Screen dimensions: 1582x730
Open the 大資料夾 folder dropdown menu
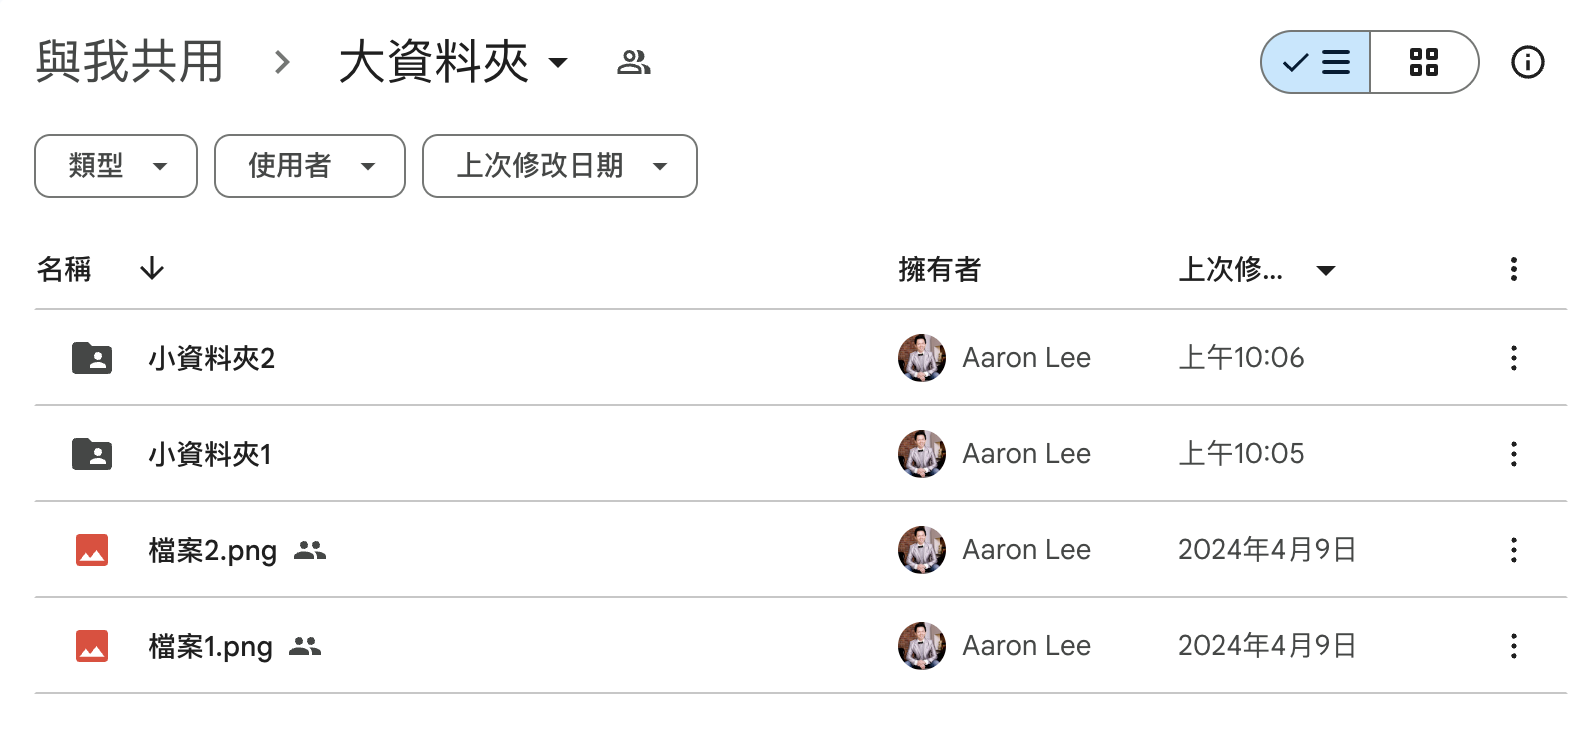click(558, 63)
